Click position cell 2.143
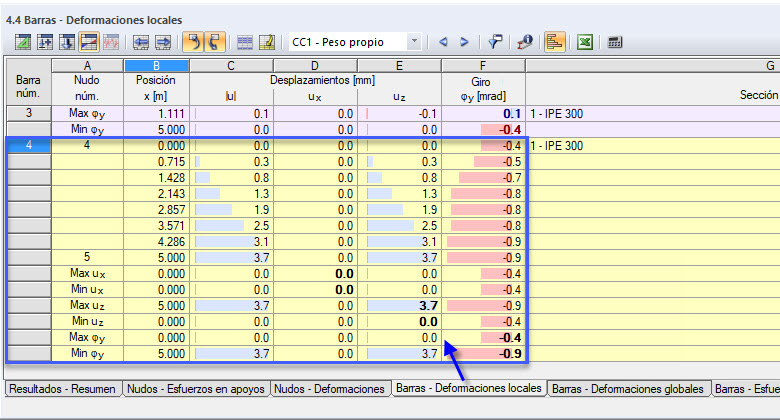Screen dimensions: 780x420 tap(156, 194)
